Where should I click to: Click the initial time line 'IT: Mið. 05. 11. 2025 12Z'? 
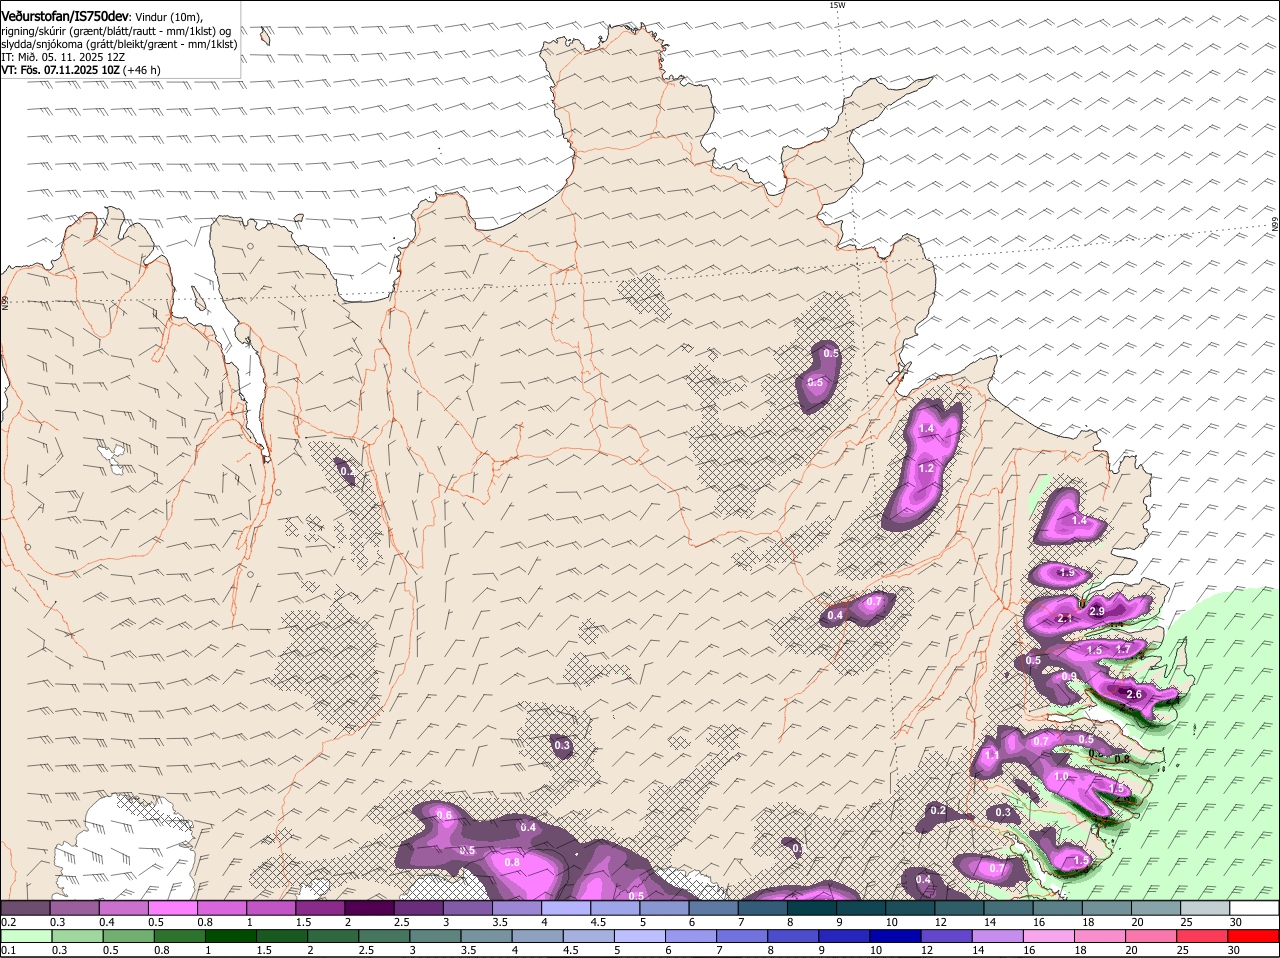tap(63, 57)
